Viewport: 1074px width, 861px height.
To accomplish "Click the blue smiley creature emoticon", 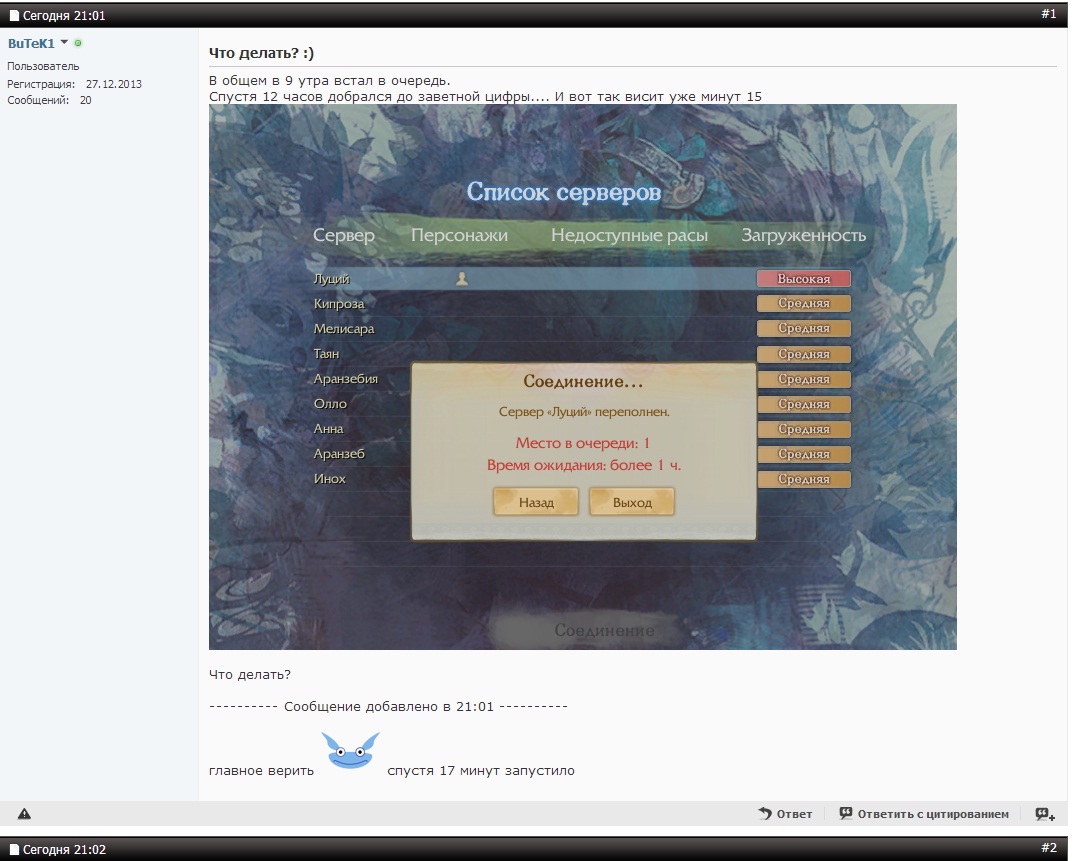I will point(350,750).
